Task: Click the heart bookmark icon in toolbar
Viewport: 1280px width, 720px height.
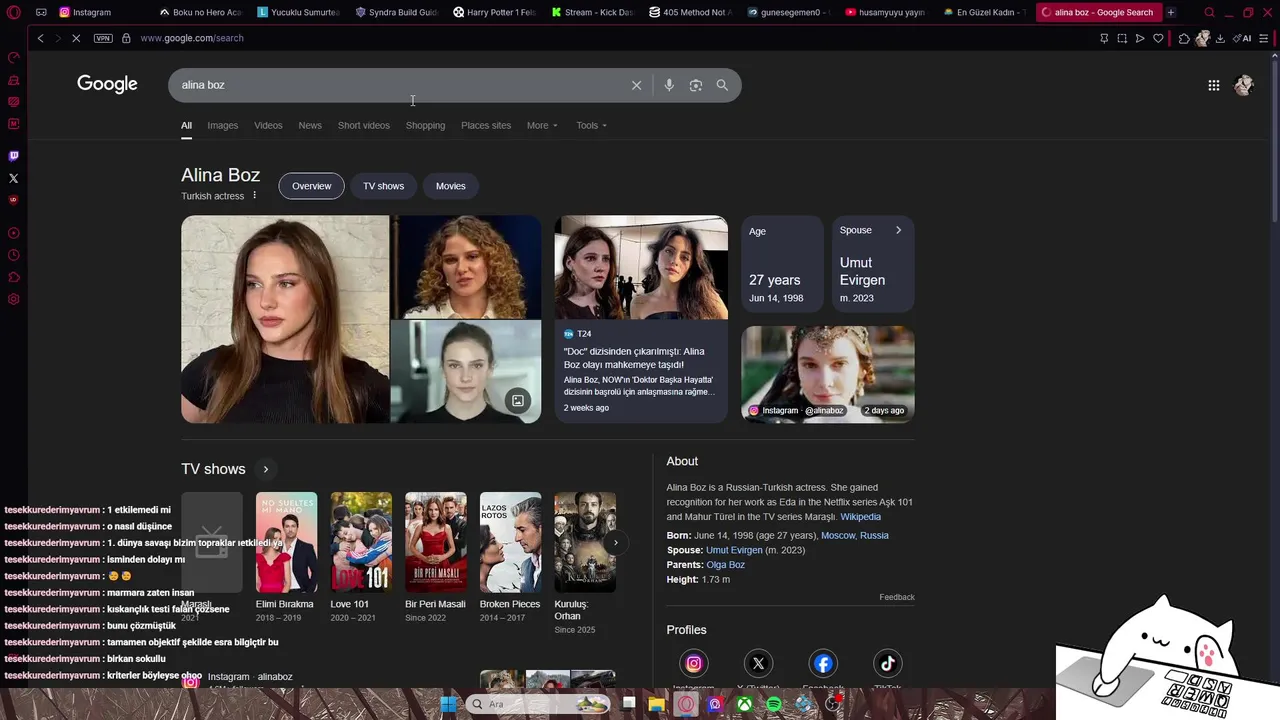Action: (x=1158, y=38)
